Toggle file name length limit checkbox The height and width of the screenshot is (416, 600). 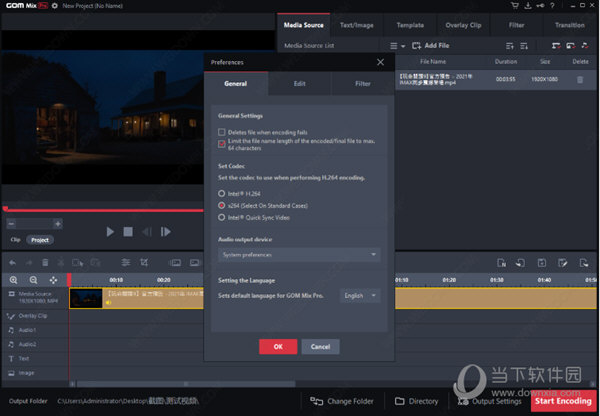click(x=222, y=143)
